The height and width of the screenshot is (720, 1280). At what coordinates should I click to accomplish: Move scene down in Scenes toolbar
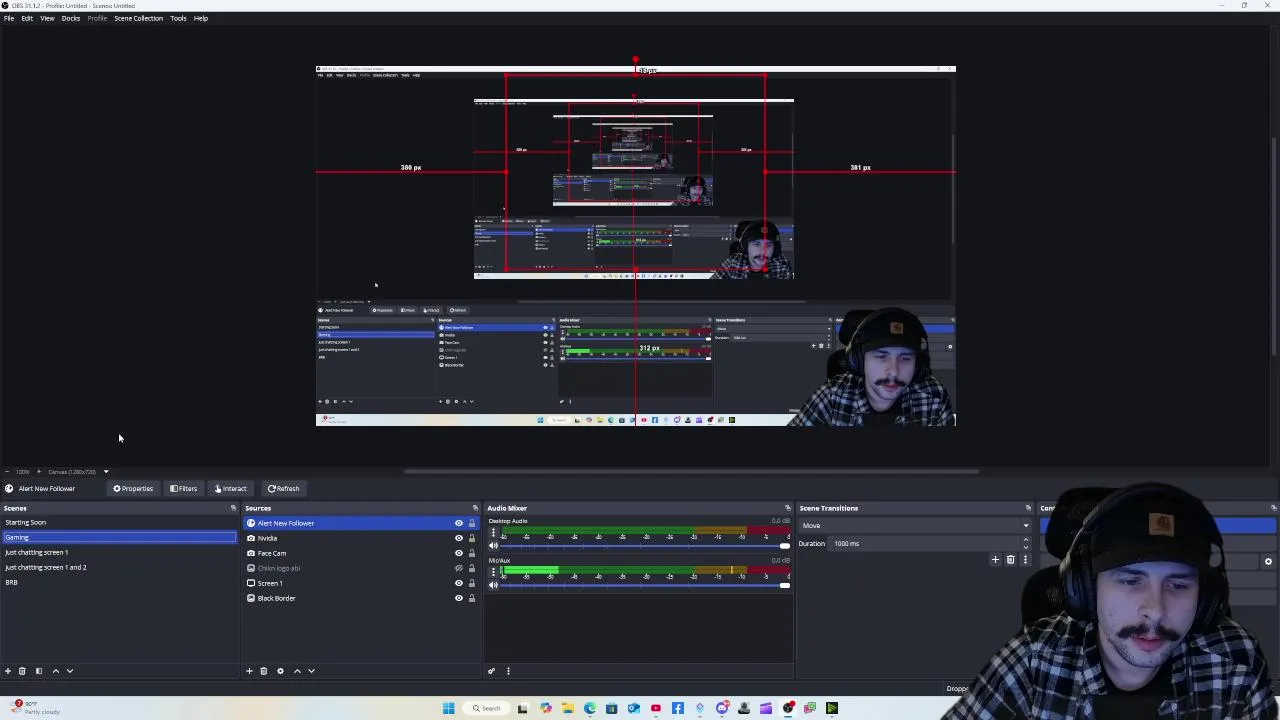[70, 671]
